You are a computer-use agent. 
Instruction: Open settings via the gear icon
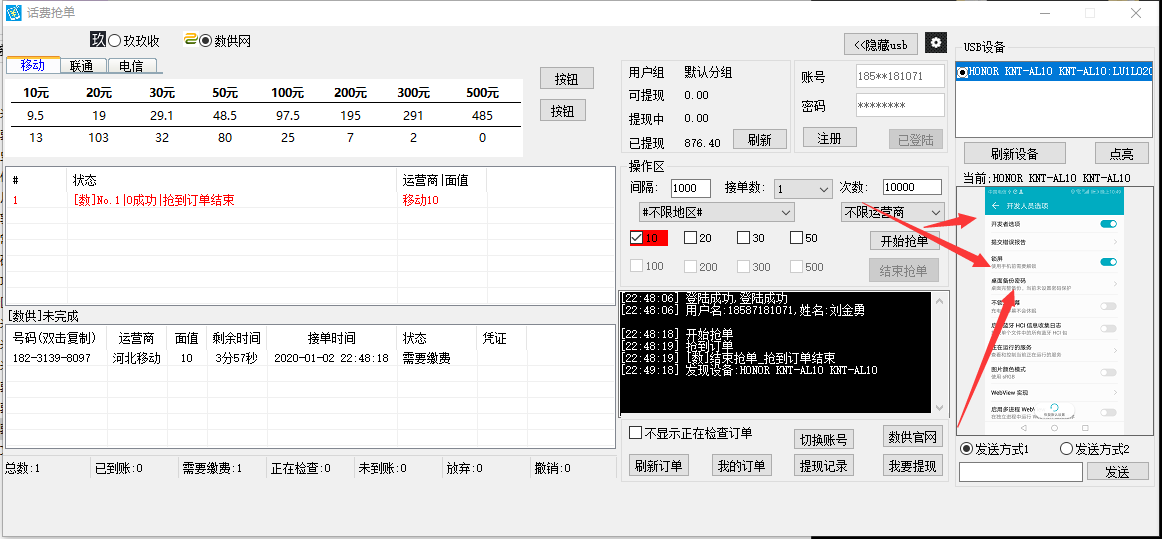(x=935, y=43)
